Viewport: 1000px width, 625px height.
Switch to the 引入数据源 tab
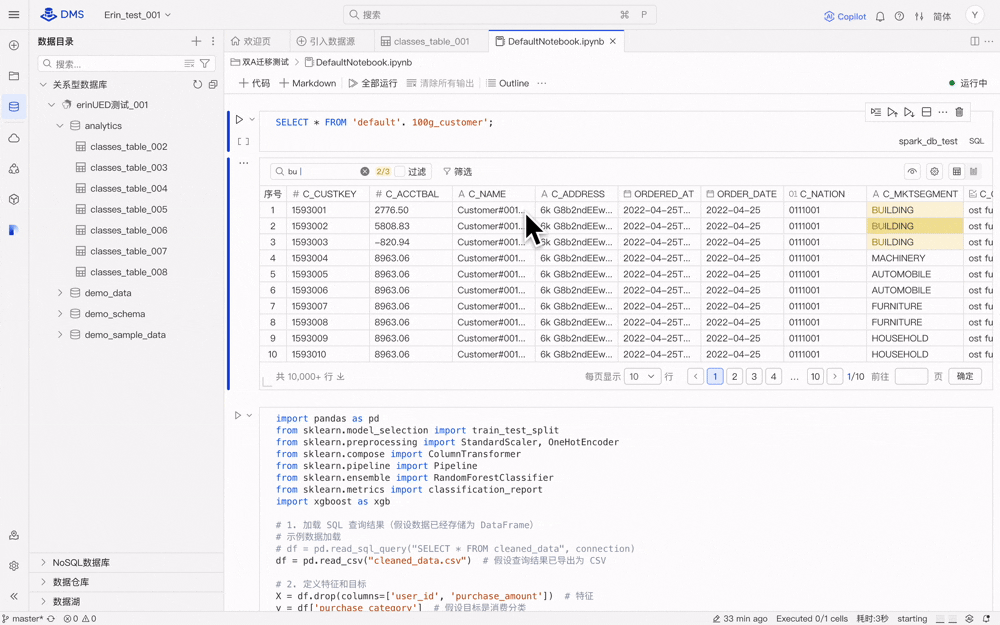pyautogui.click(x=326, y=41)
